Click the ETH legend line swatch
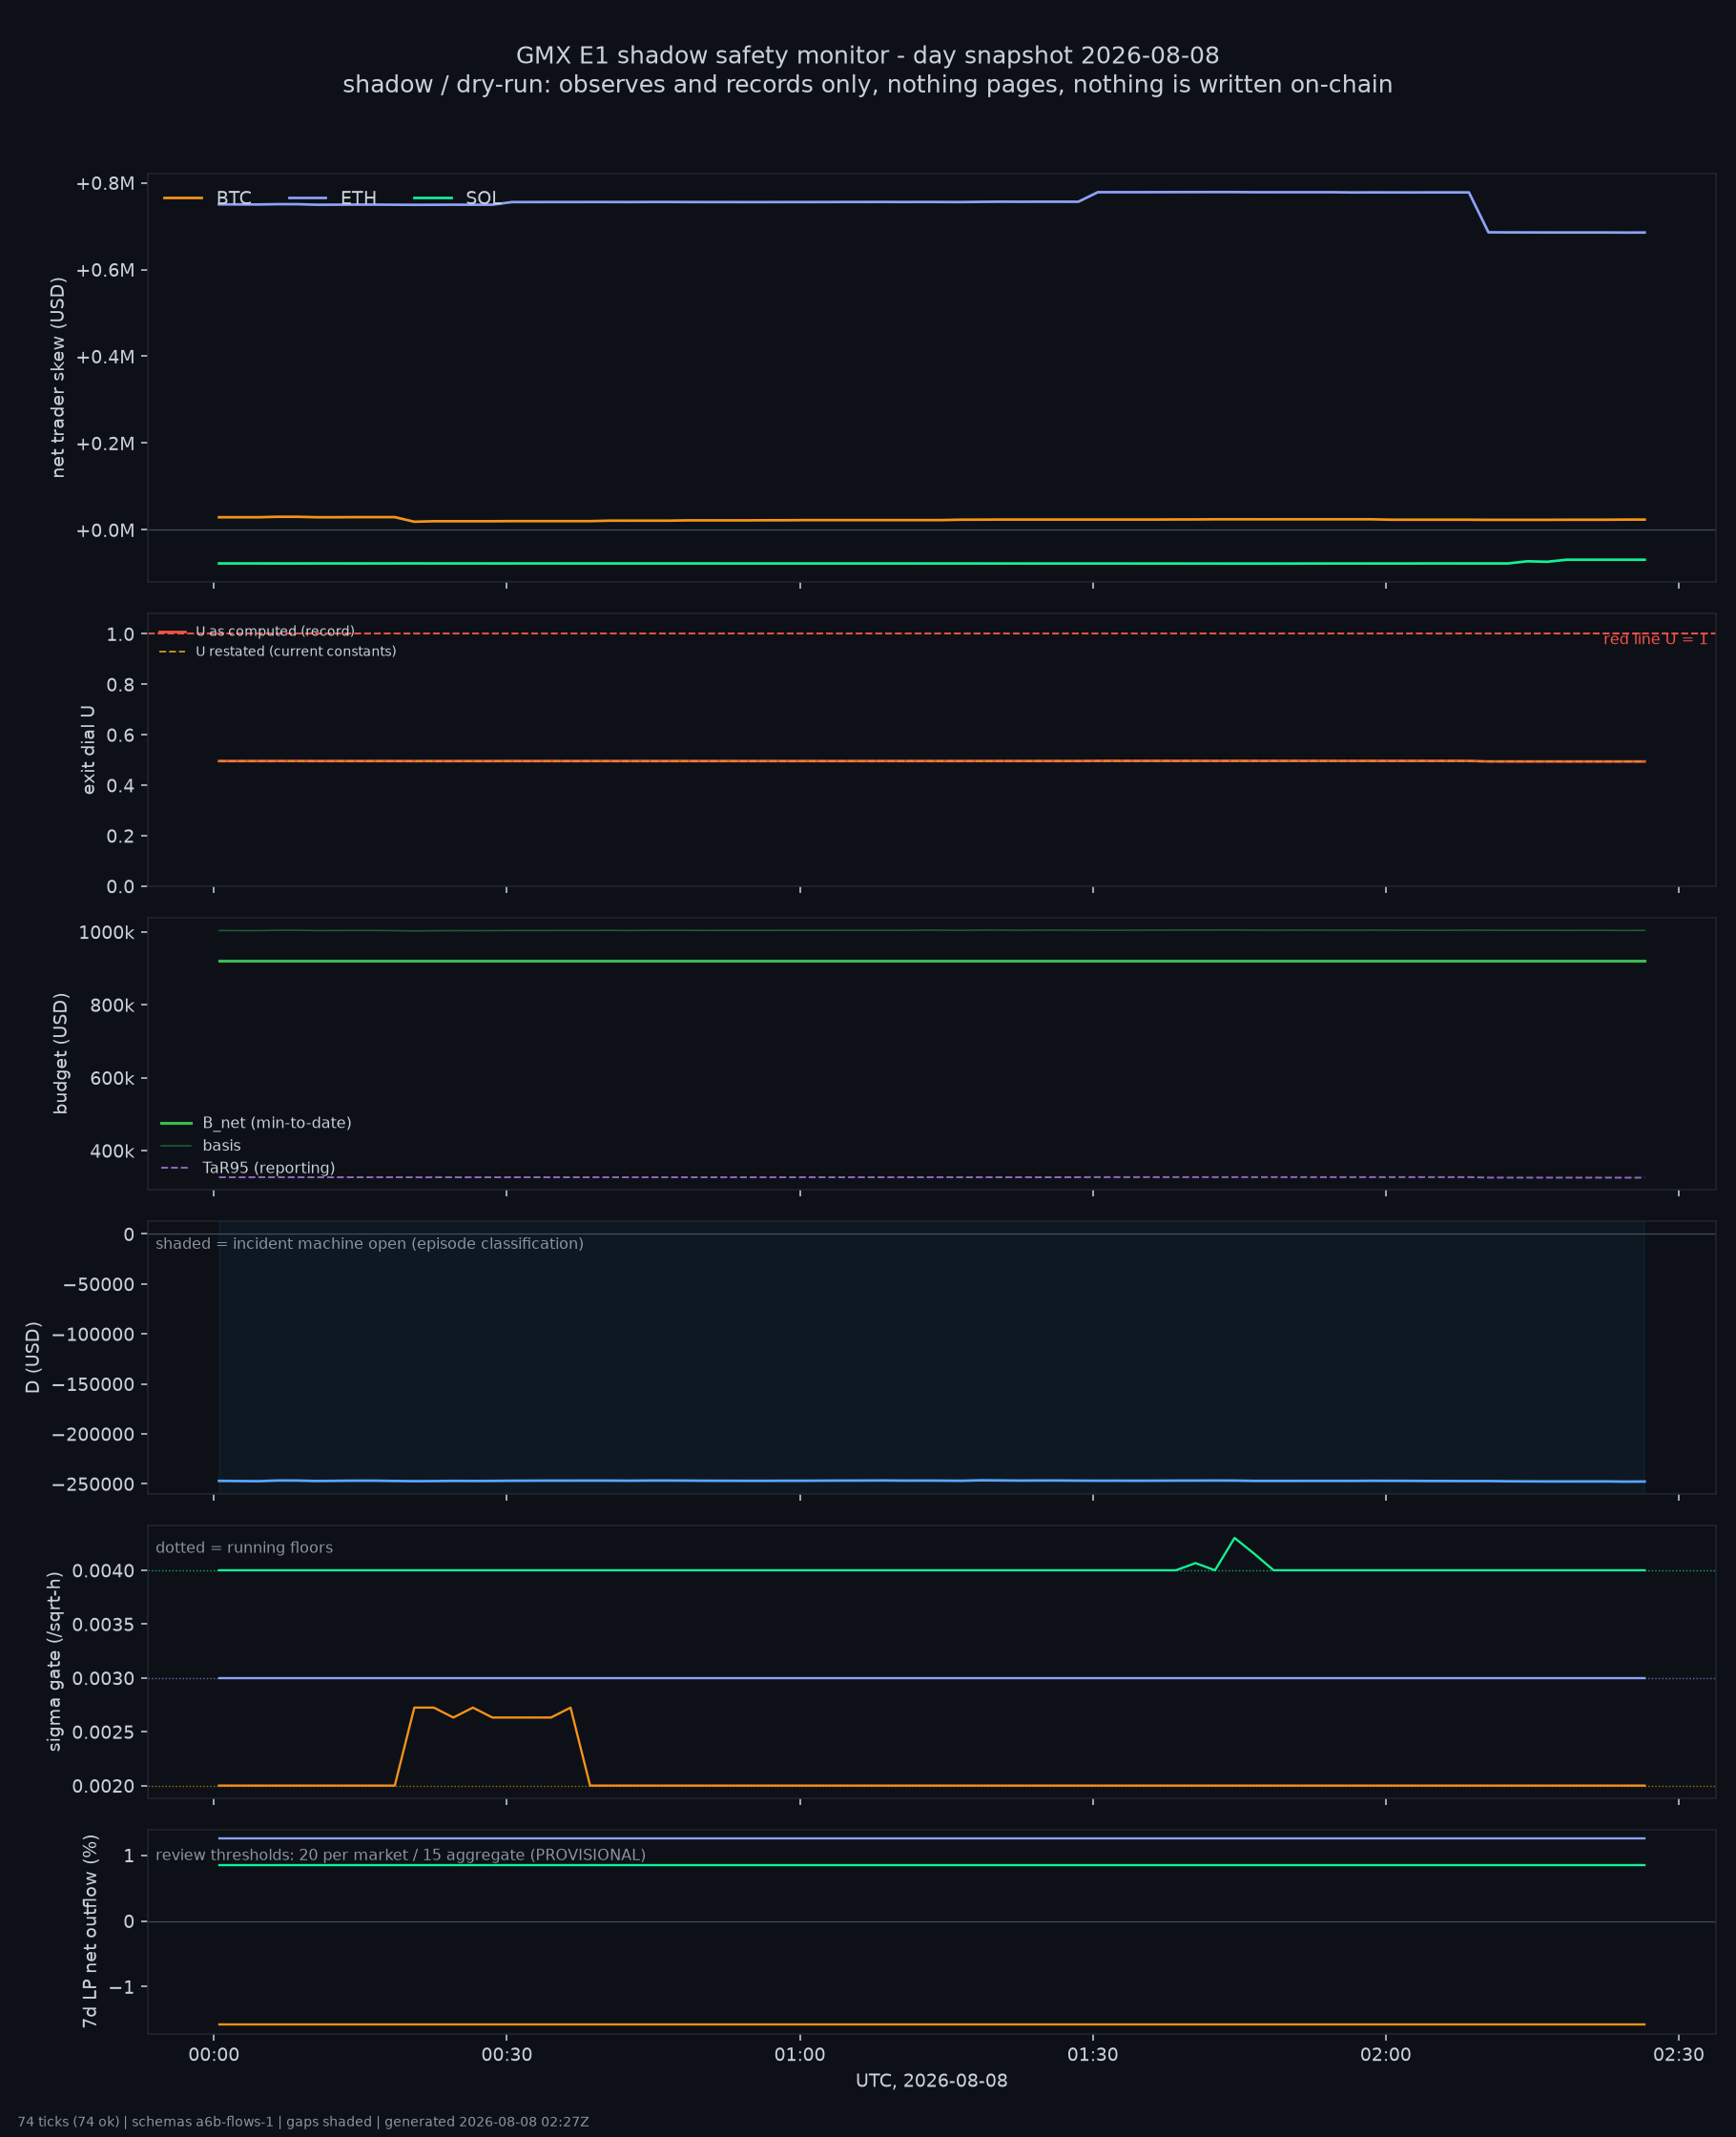Viewport: 1736px width, 2137px height. [x=307, y=198]
